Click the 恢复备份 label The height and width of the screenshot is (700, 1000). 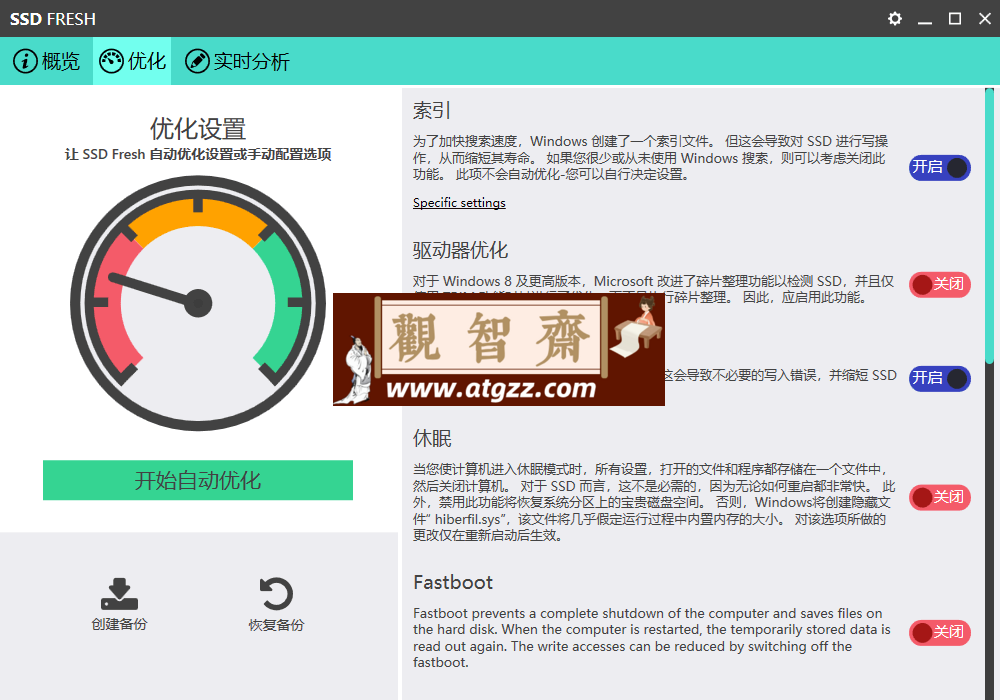click(x=276, y=625)
